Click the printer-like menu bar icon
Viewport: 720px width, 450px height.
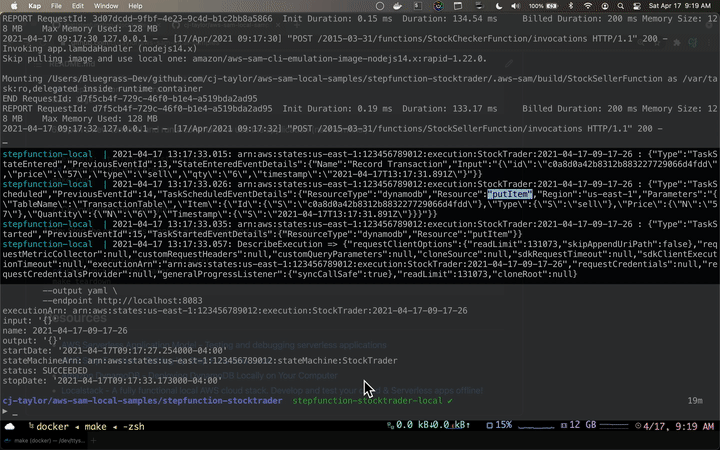tap(479, 6)
